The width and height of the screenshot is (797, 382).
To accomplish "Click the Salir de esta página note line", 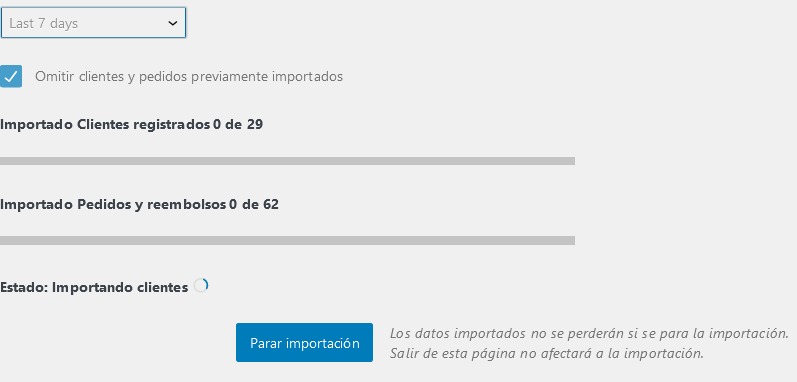I will [x=547, y=353].
